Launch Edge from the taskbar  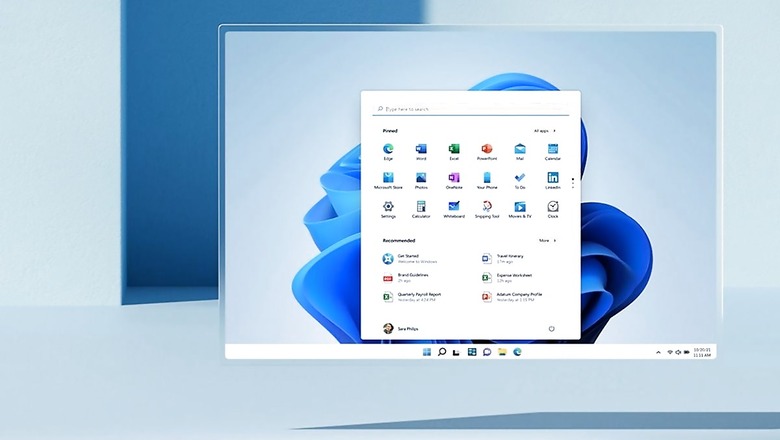click(517, 352)
